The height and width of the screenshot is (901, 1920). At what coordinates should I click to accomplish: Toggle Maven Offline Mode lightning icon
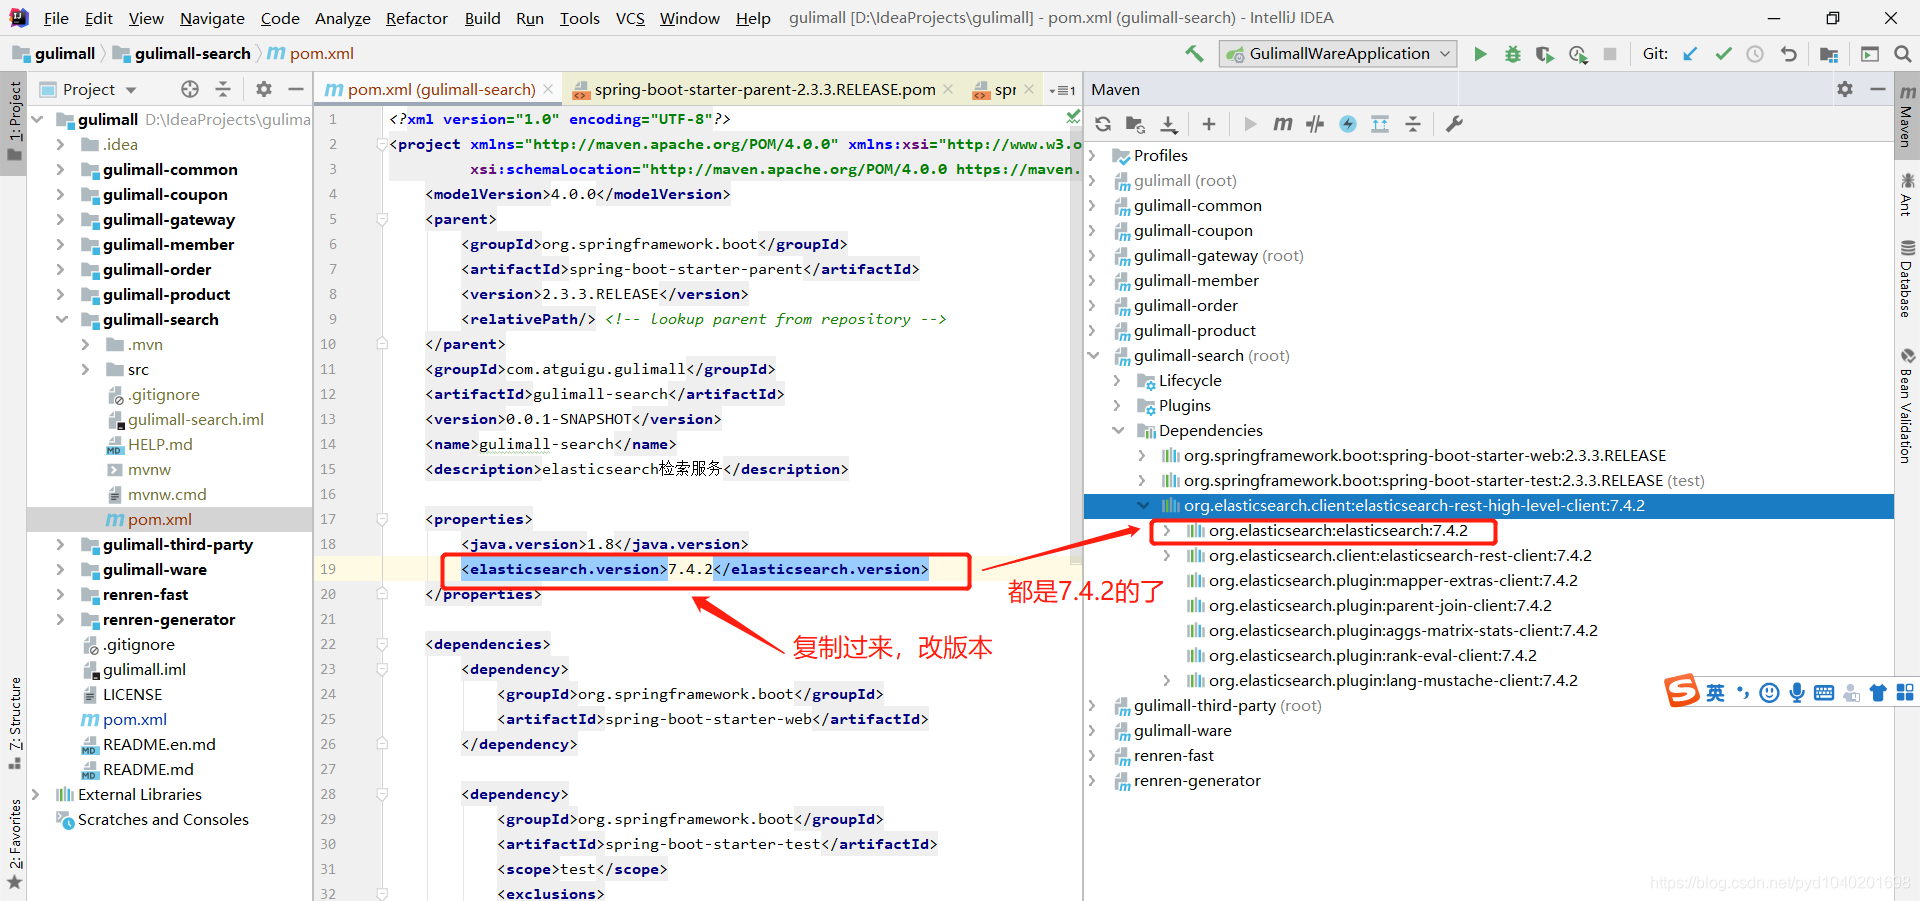point(1348,123)
